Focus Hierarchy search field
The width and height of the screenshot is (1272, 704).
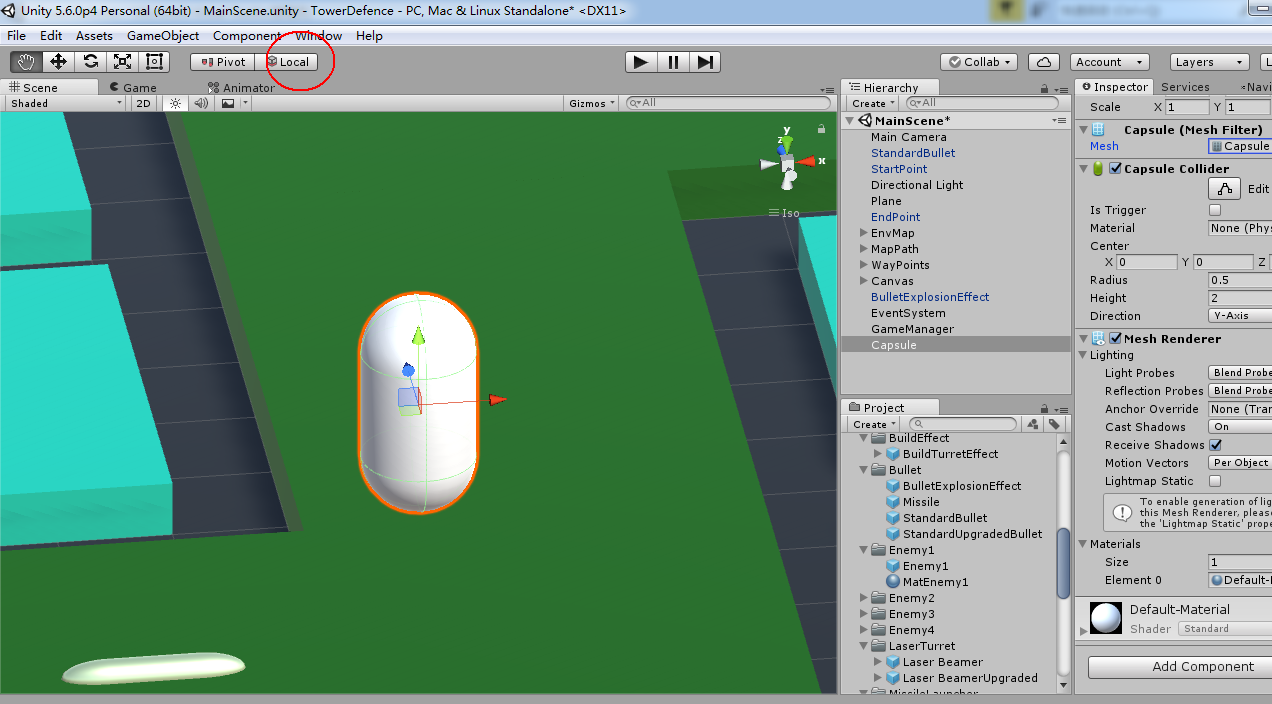tap(981, 103)
